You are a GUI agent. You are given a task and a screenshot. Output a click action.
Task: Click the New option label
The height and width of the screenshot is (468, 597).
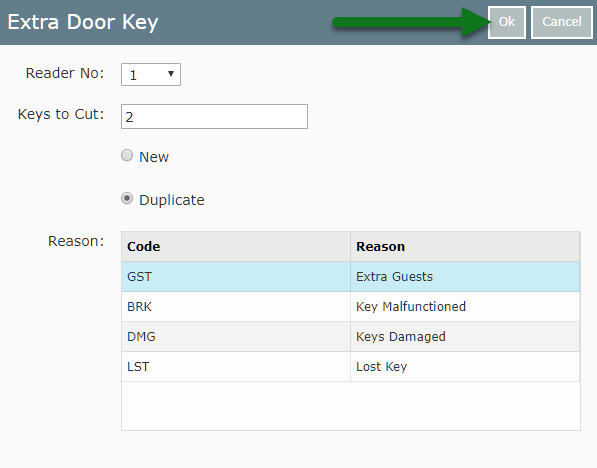(154, 157)
